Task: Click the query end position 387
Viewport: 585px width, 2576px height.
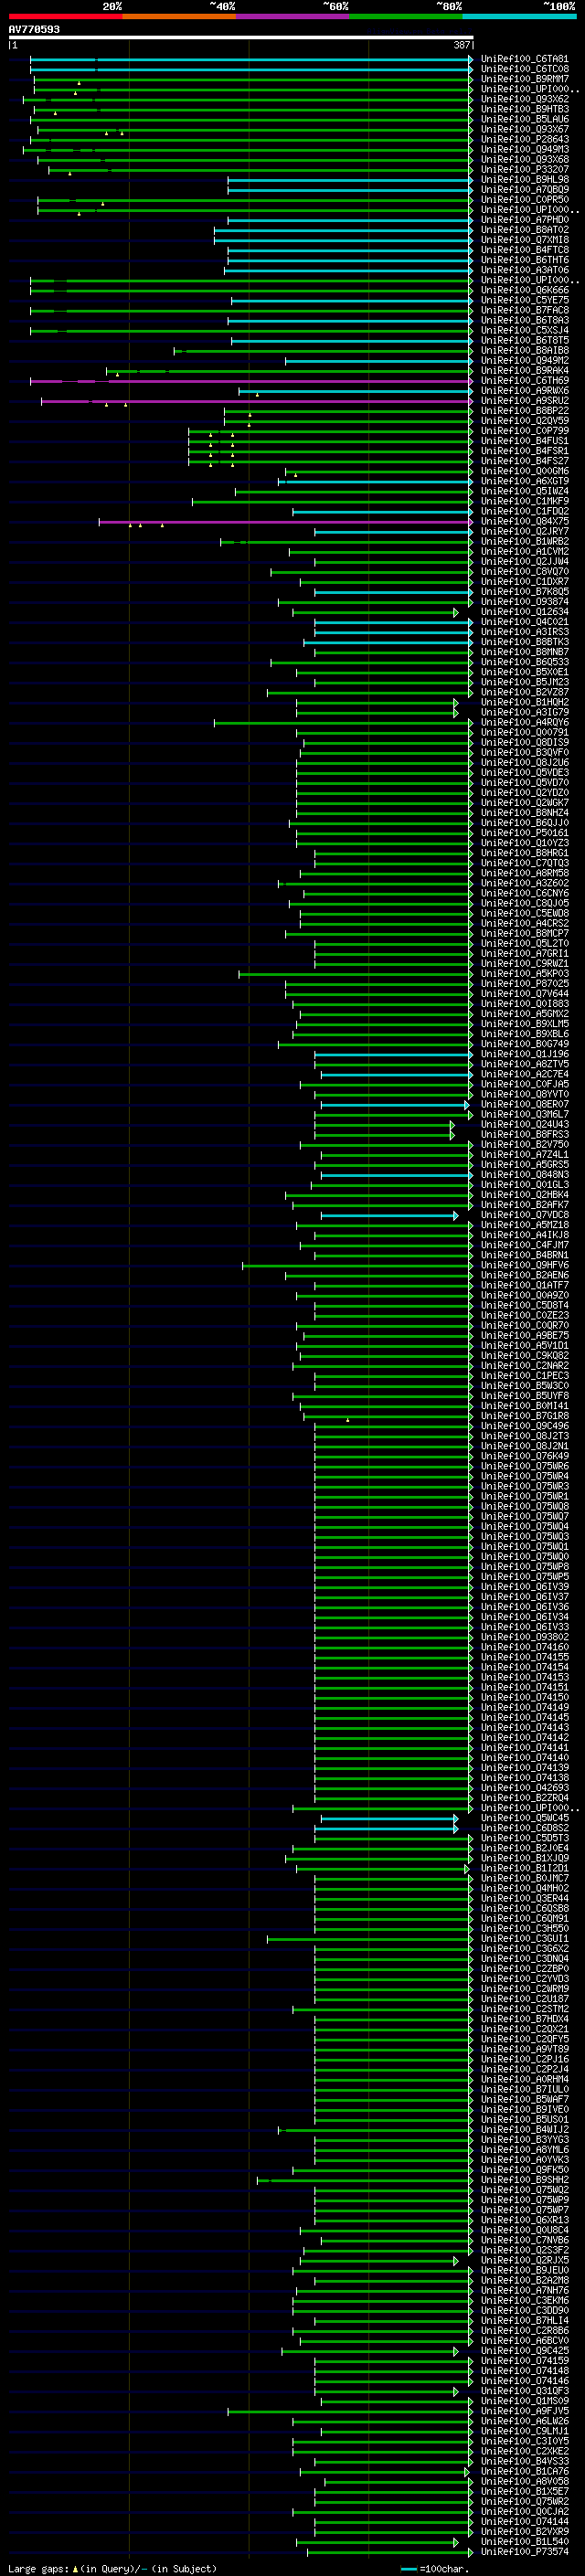Action: click(462, 45)
